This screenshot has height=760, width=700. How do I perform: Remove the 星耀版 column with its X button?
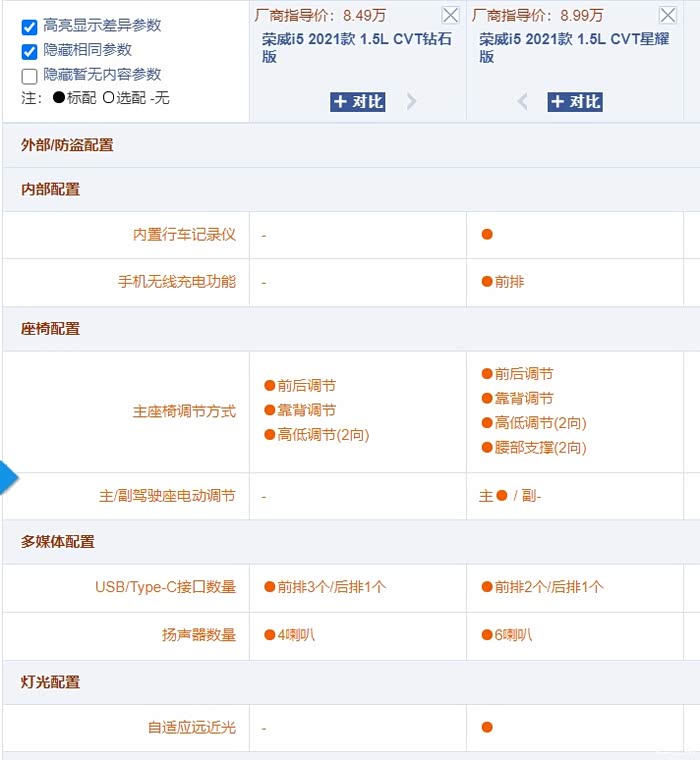[668, 16]
